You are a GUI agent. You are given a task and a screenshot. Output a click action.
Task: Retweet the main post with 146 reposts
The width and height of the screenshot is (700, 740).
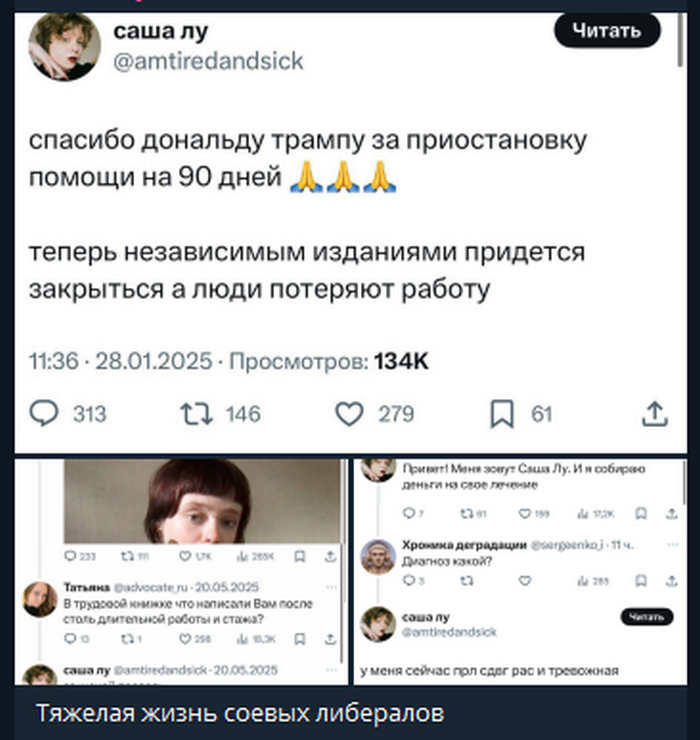tap(196, 414)
